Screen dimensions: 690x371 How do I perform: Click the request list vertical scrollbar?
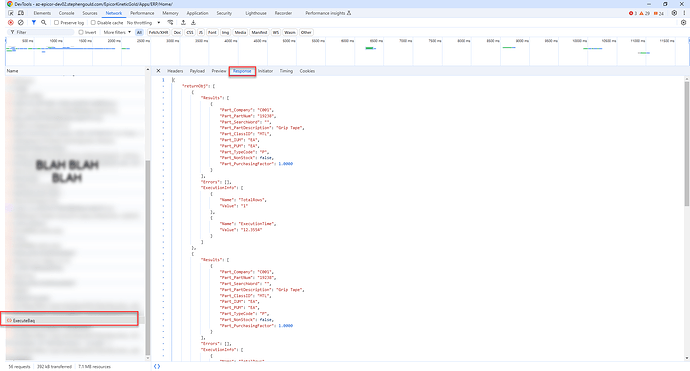point(148,257)
